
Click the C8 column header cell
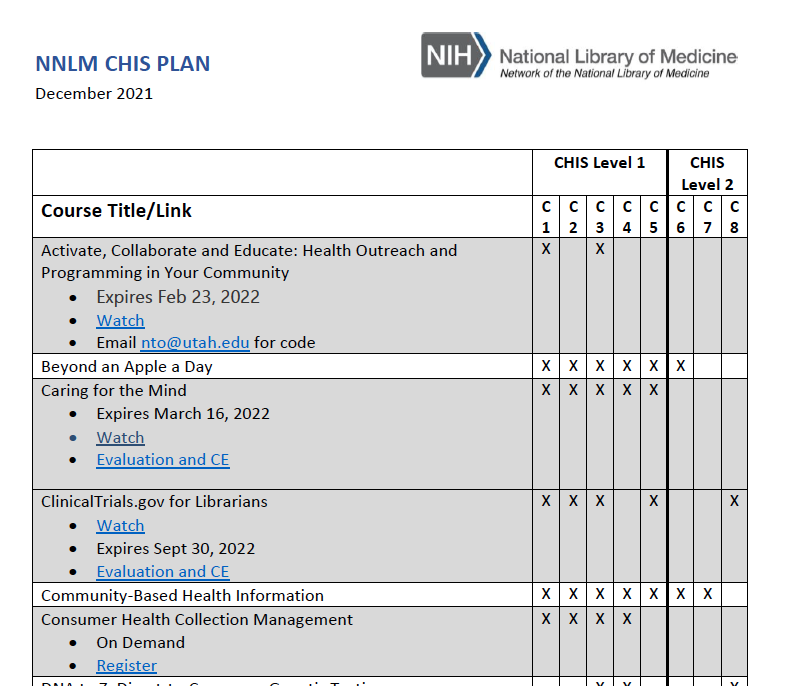(734, 217)
